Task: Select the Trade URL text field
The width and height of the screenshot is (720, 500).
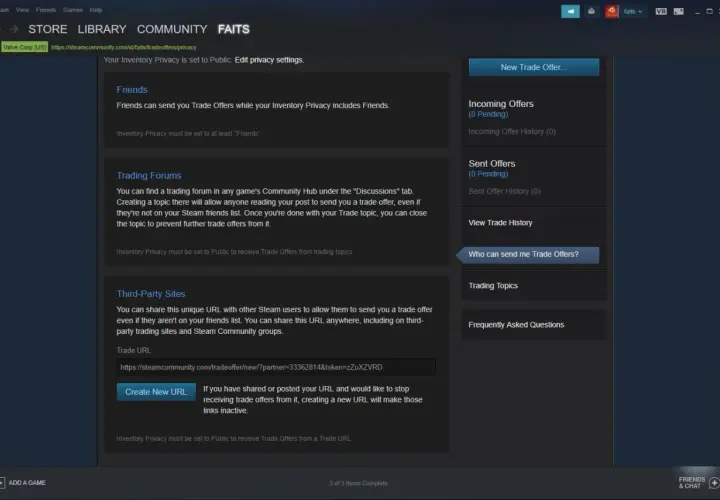Action: click(276, 367)
